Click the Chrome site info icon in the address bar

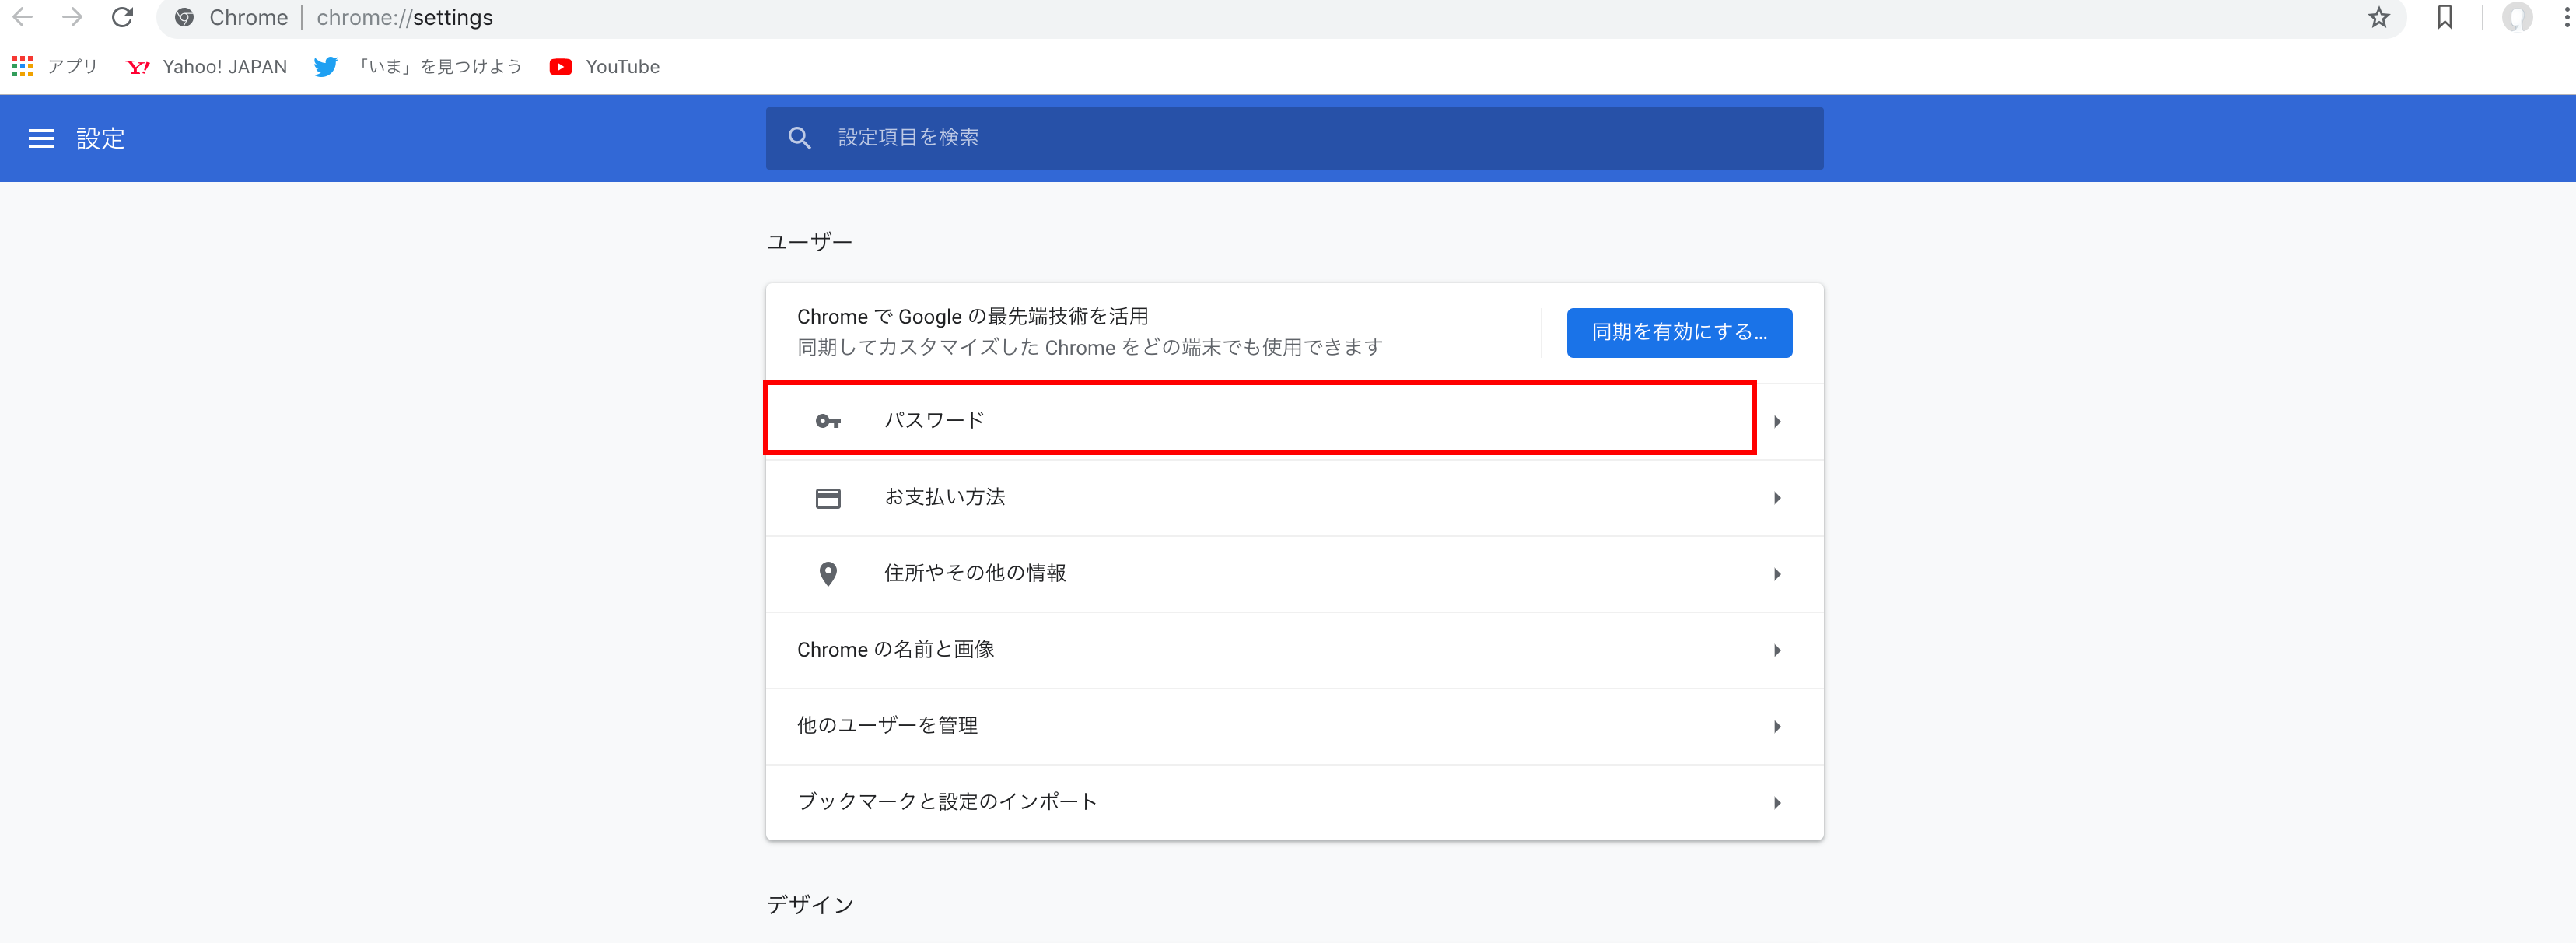point(184,17)
